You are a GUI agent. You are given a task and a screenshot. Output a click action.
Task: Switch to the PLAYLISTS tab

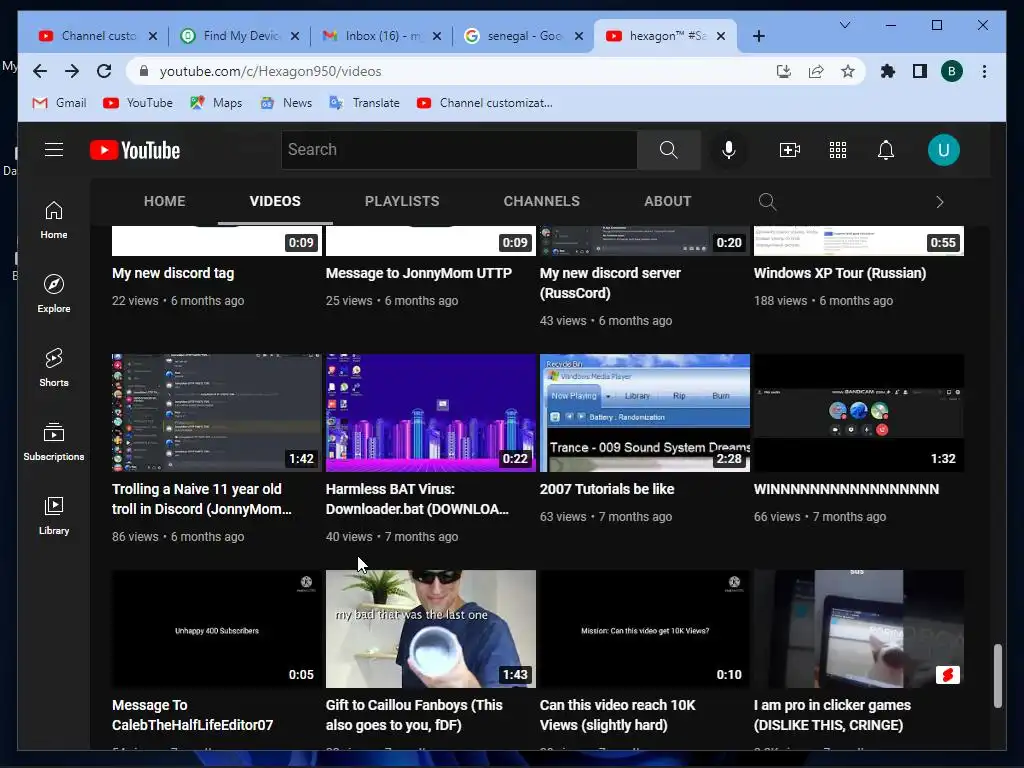point(402,201)
